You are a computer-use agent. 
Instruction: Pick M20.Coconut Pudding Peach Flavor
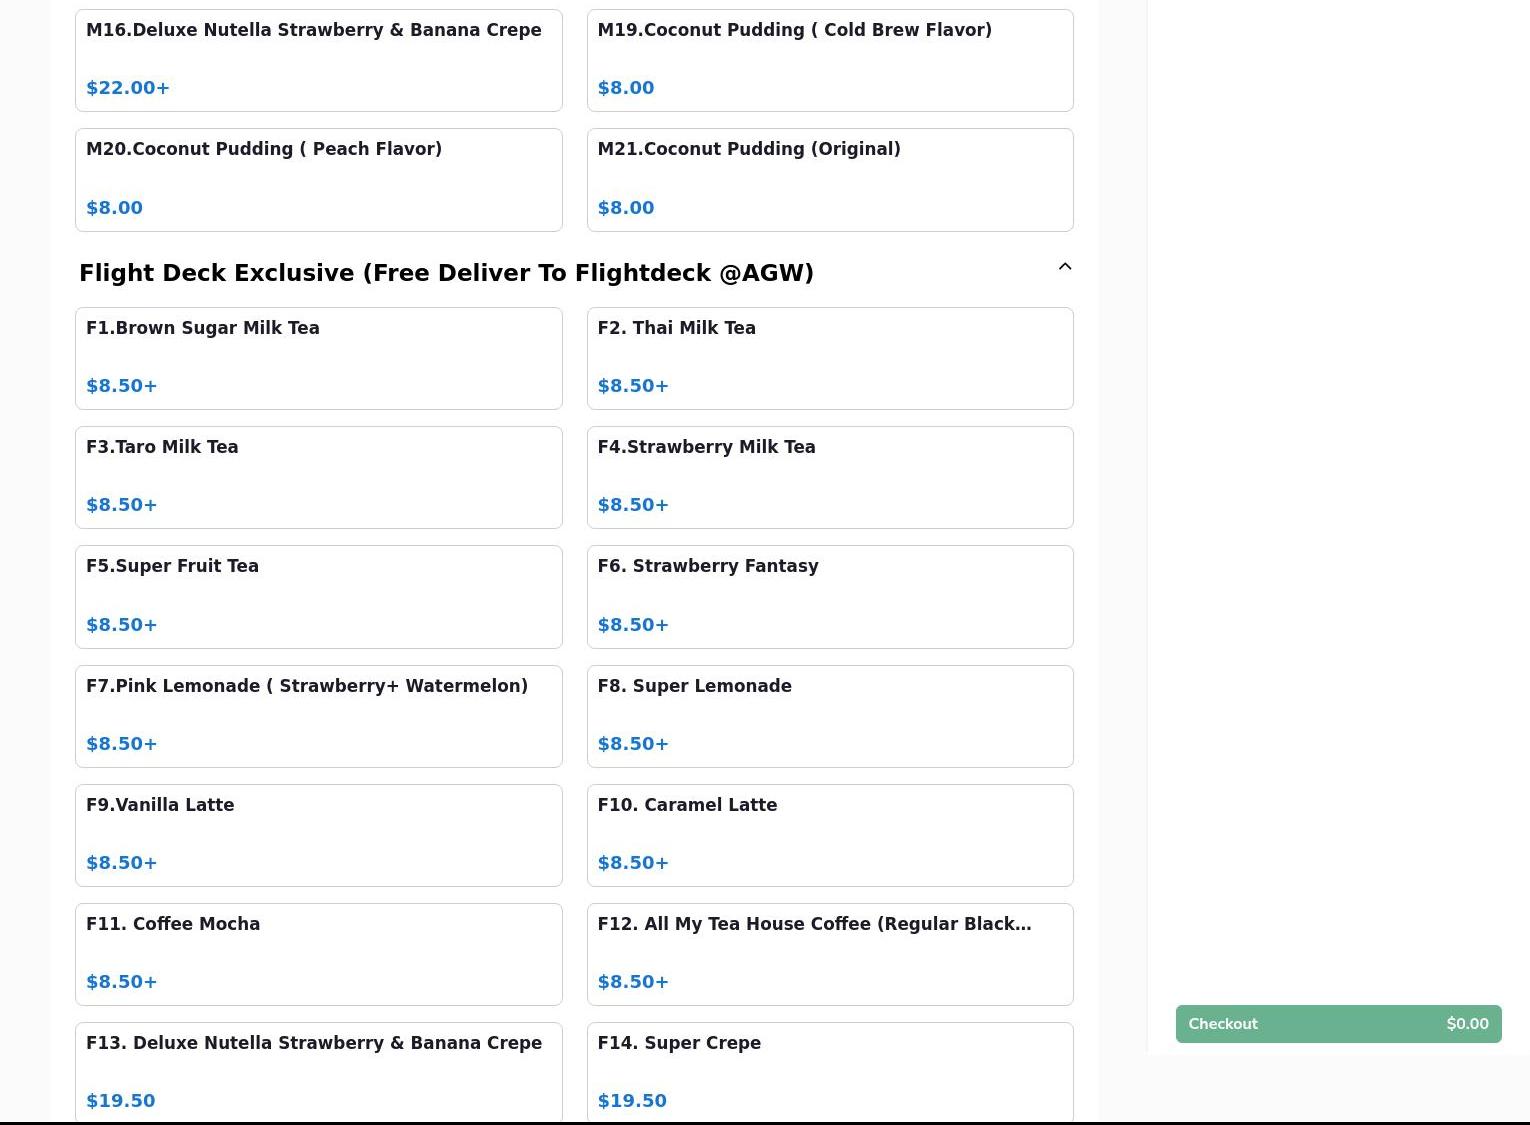(x=318, y=179)
